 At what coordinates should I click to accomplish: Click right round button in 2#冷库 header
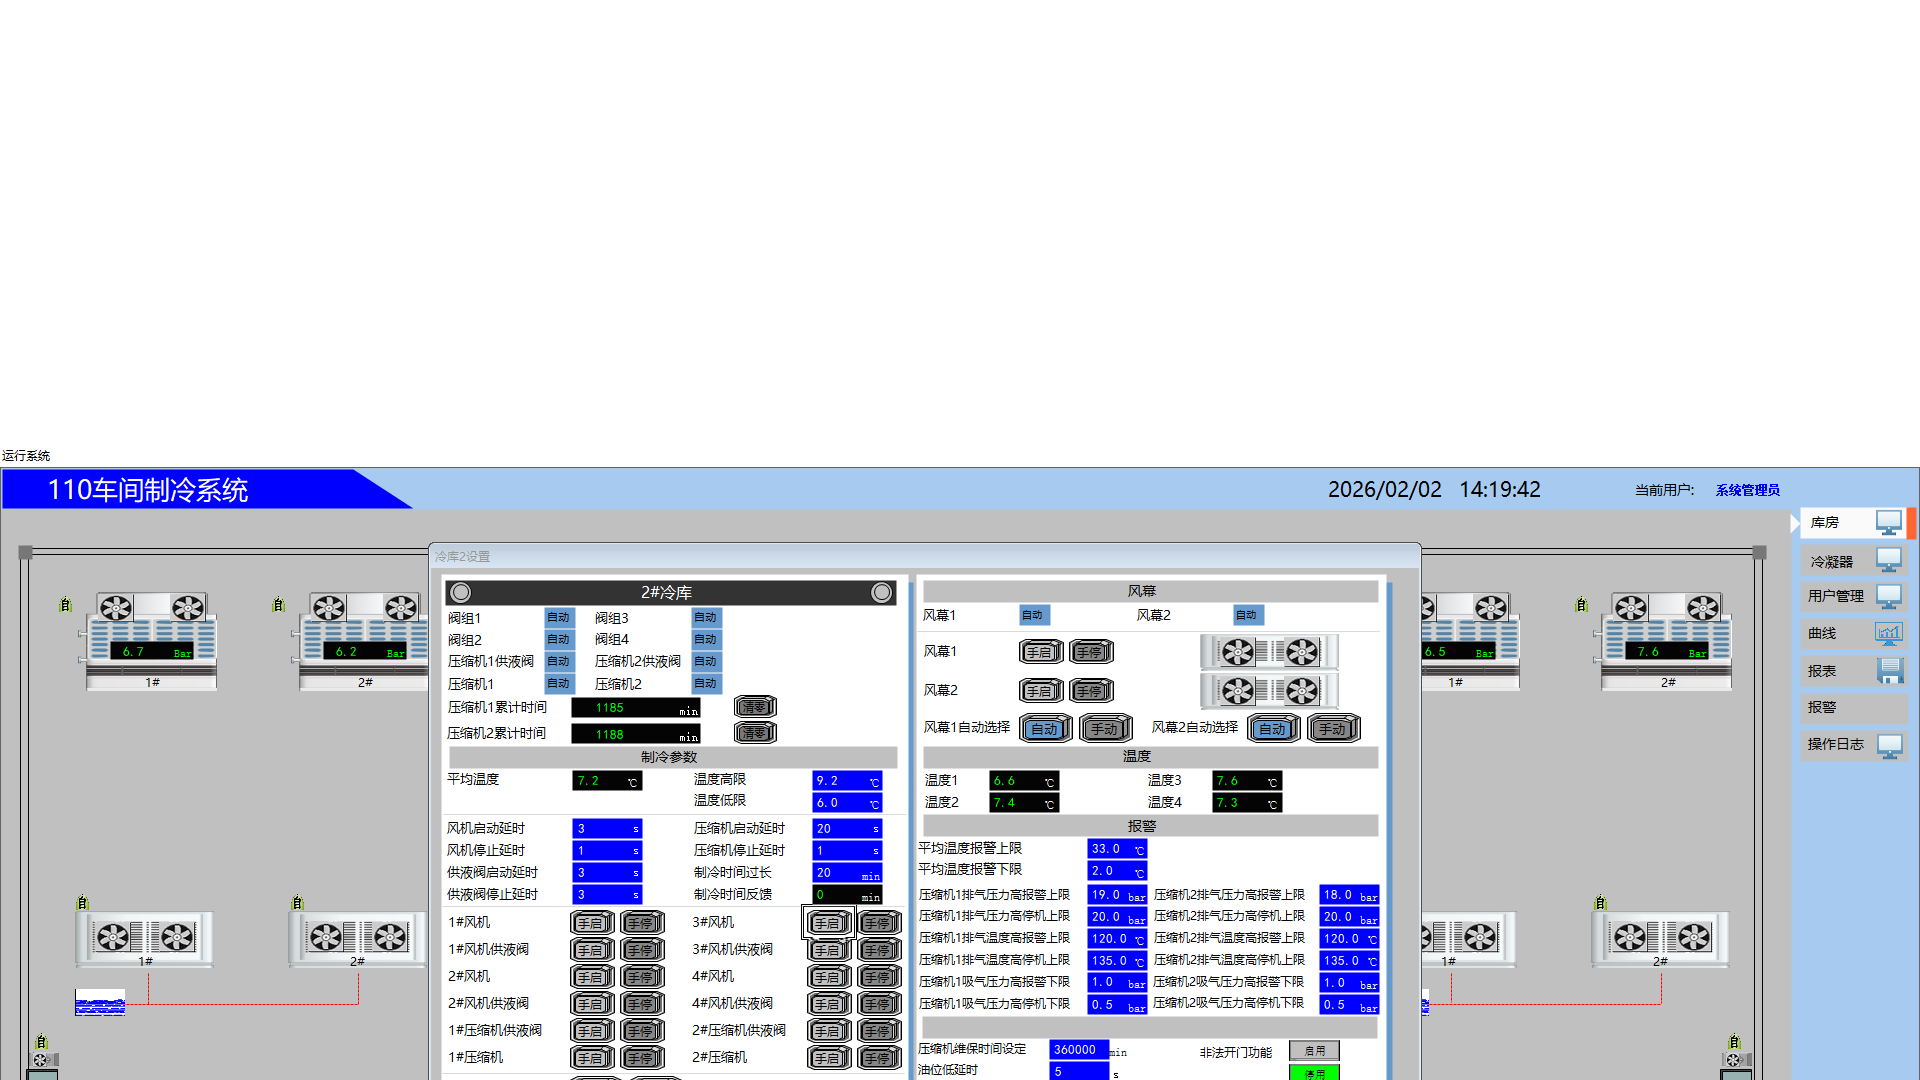point(881,592)
